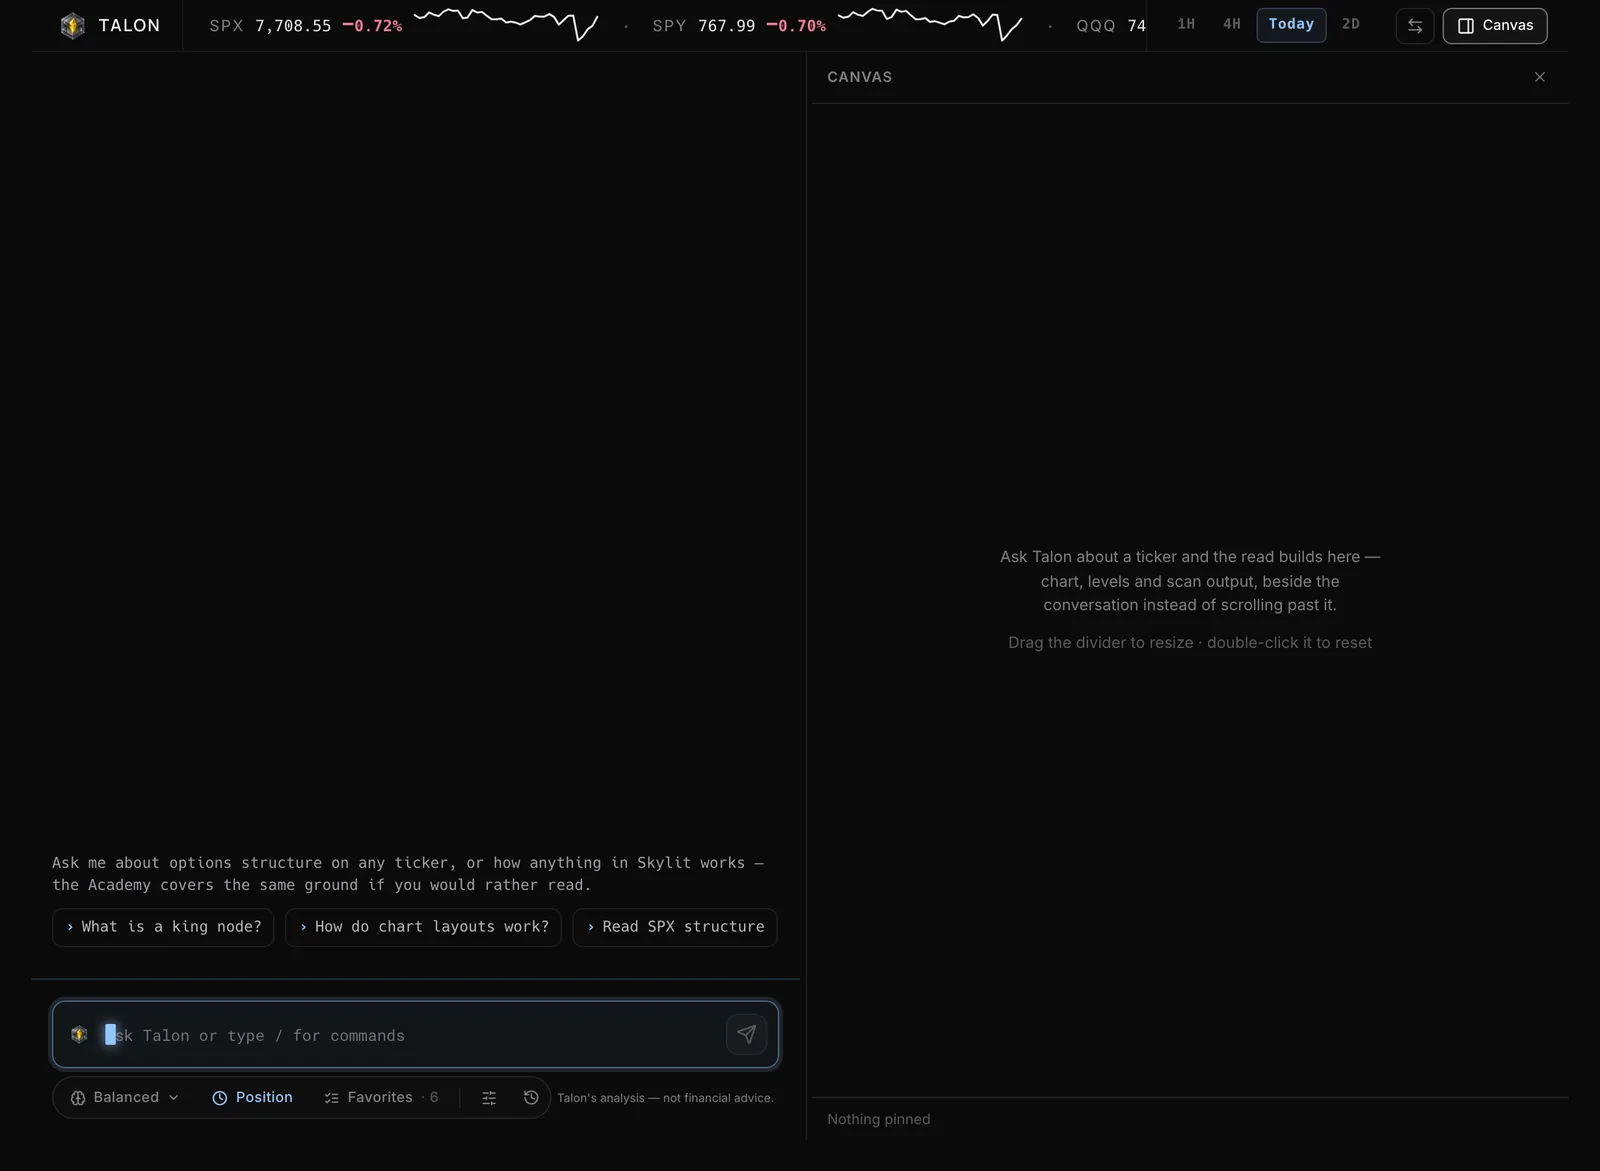
Task: Click the CANVAS panel heading
Action: point(859,77)
